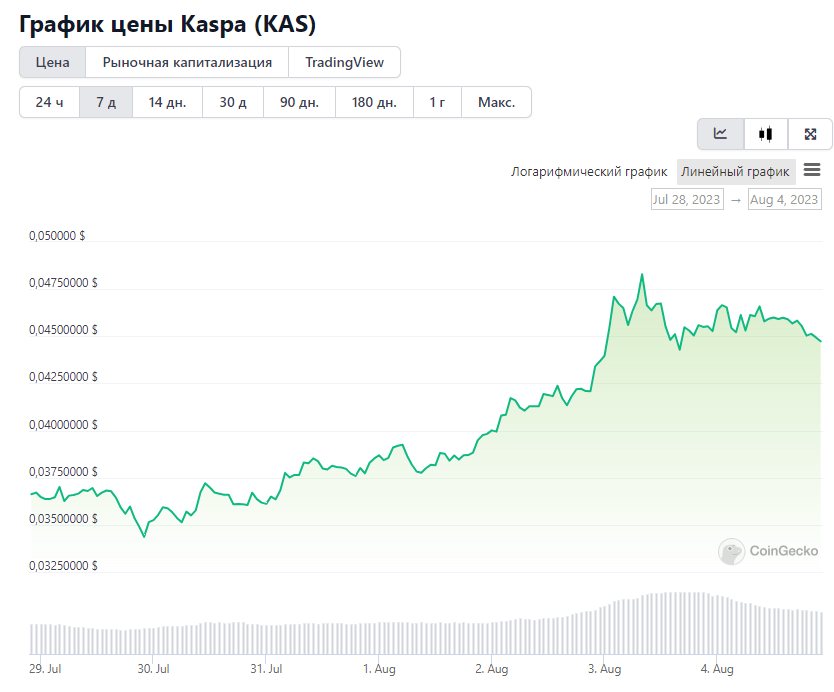The image size is (834, 692).
Task: Click the 29. Jul date label
Action: pyautogui.click(x=45, y=669)
